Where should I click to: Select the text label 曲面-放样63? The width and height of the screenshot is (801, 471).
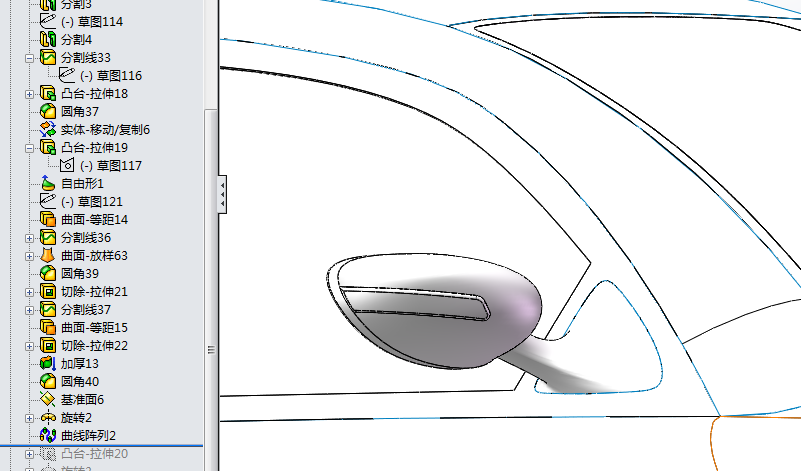(x=95, y=255)
